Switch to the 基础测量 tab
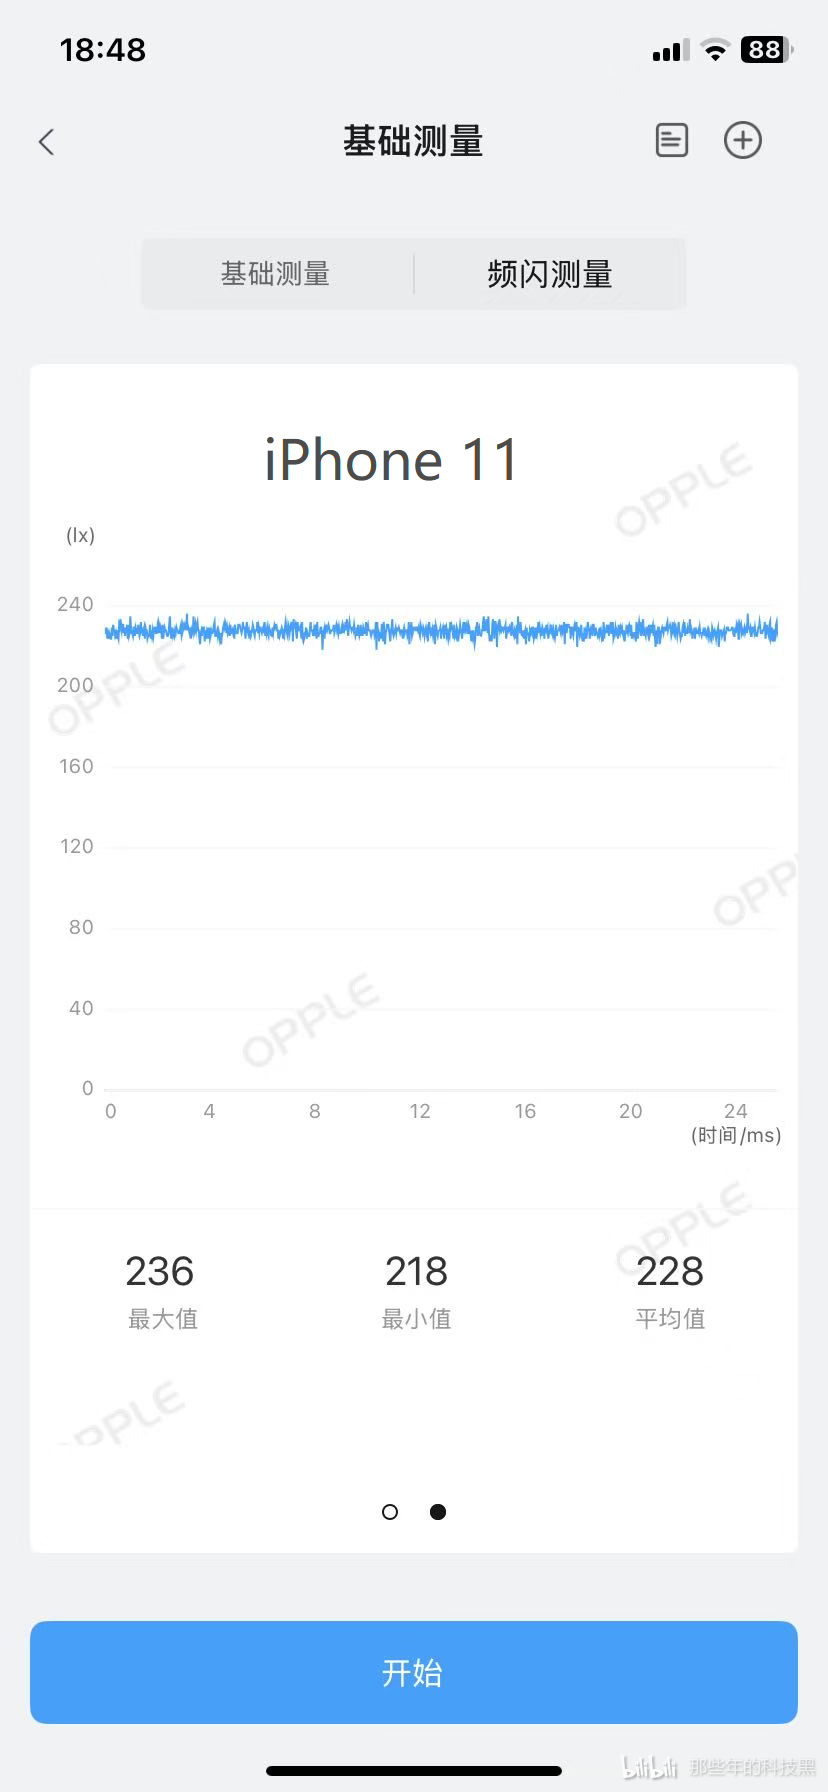828x1792 pixels. coord(277,274)
